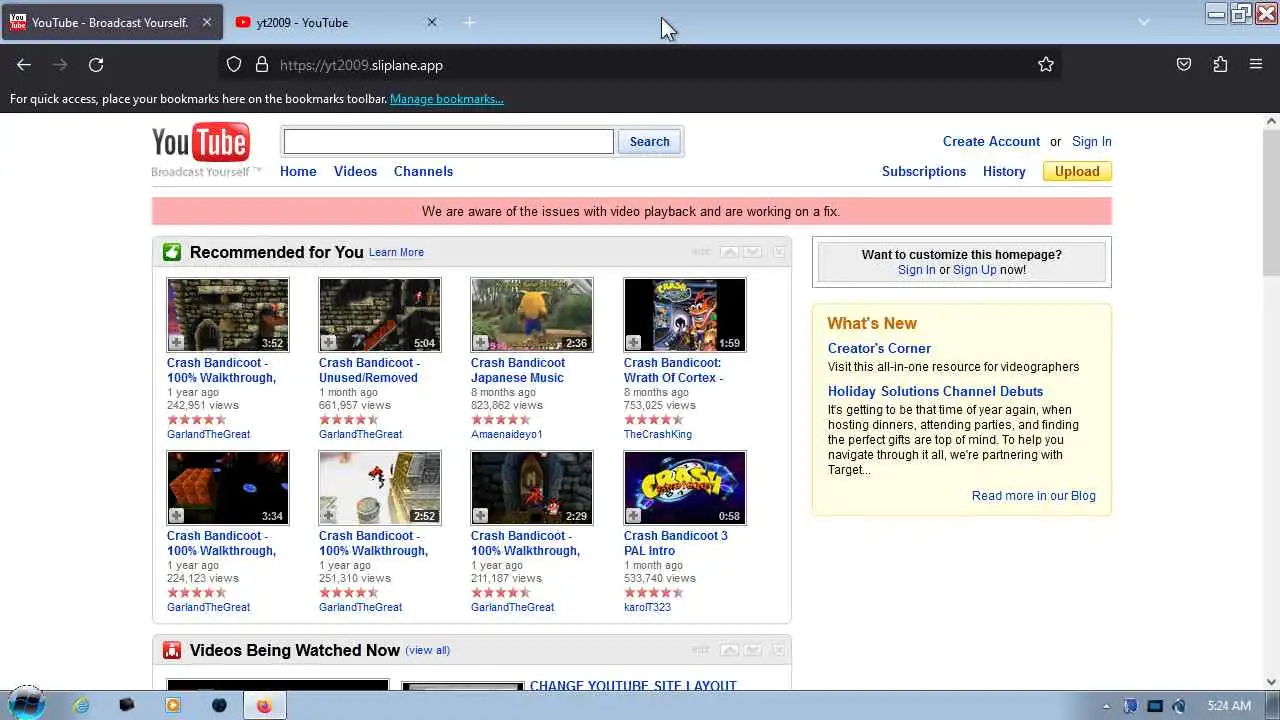Viewport: 1280px width, 720px height.
Task: Close the 'YouTube - Broadcast Yourself.' tab
Action: point(207,22)
